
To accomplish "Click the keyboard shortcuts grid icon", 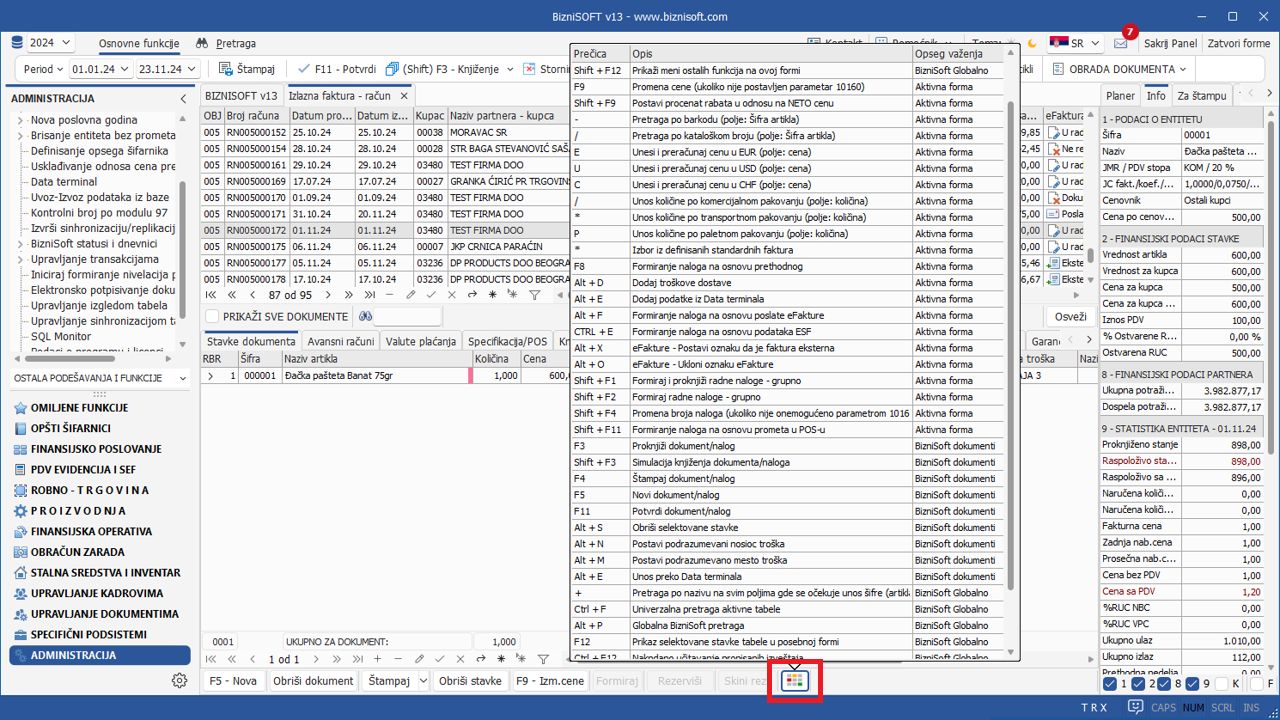I will point(794,681).
